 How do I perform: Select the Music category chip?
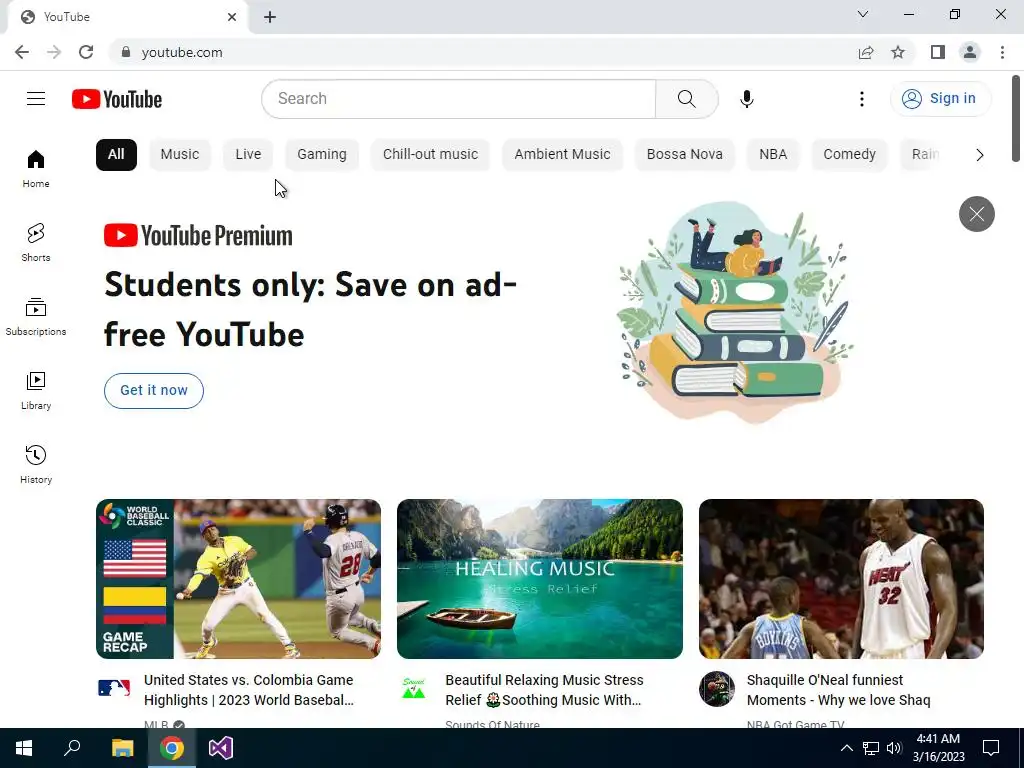[x=180, y=155]
